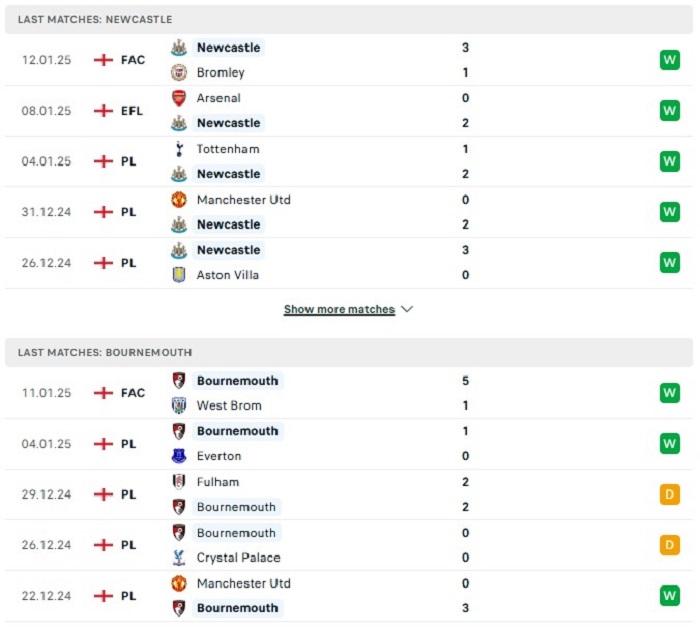Click the Arsenal club crest icon
Image resolution: width=700 pixels, height=631 pixels.
coord(179,98)
